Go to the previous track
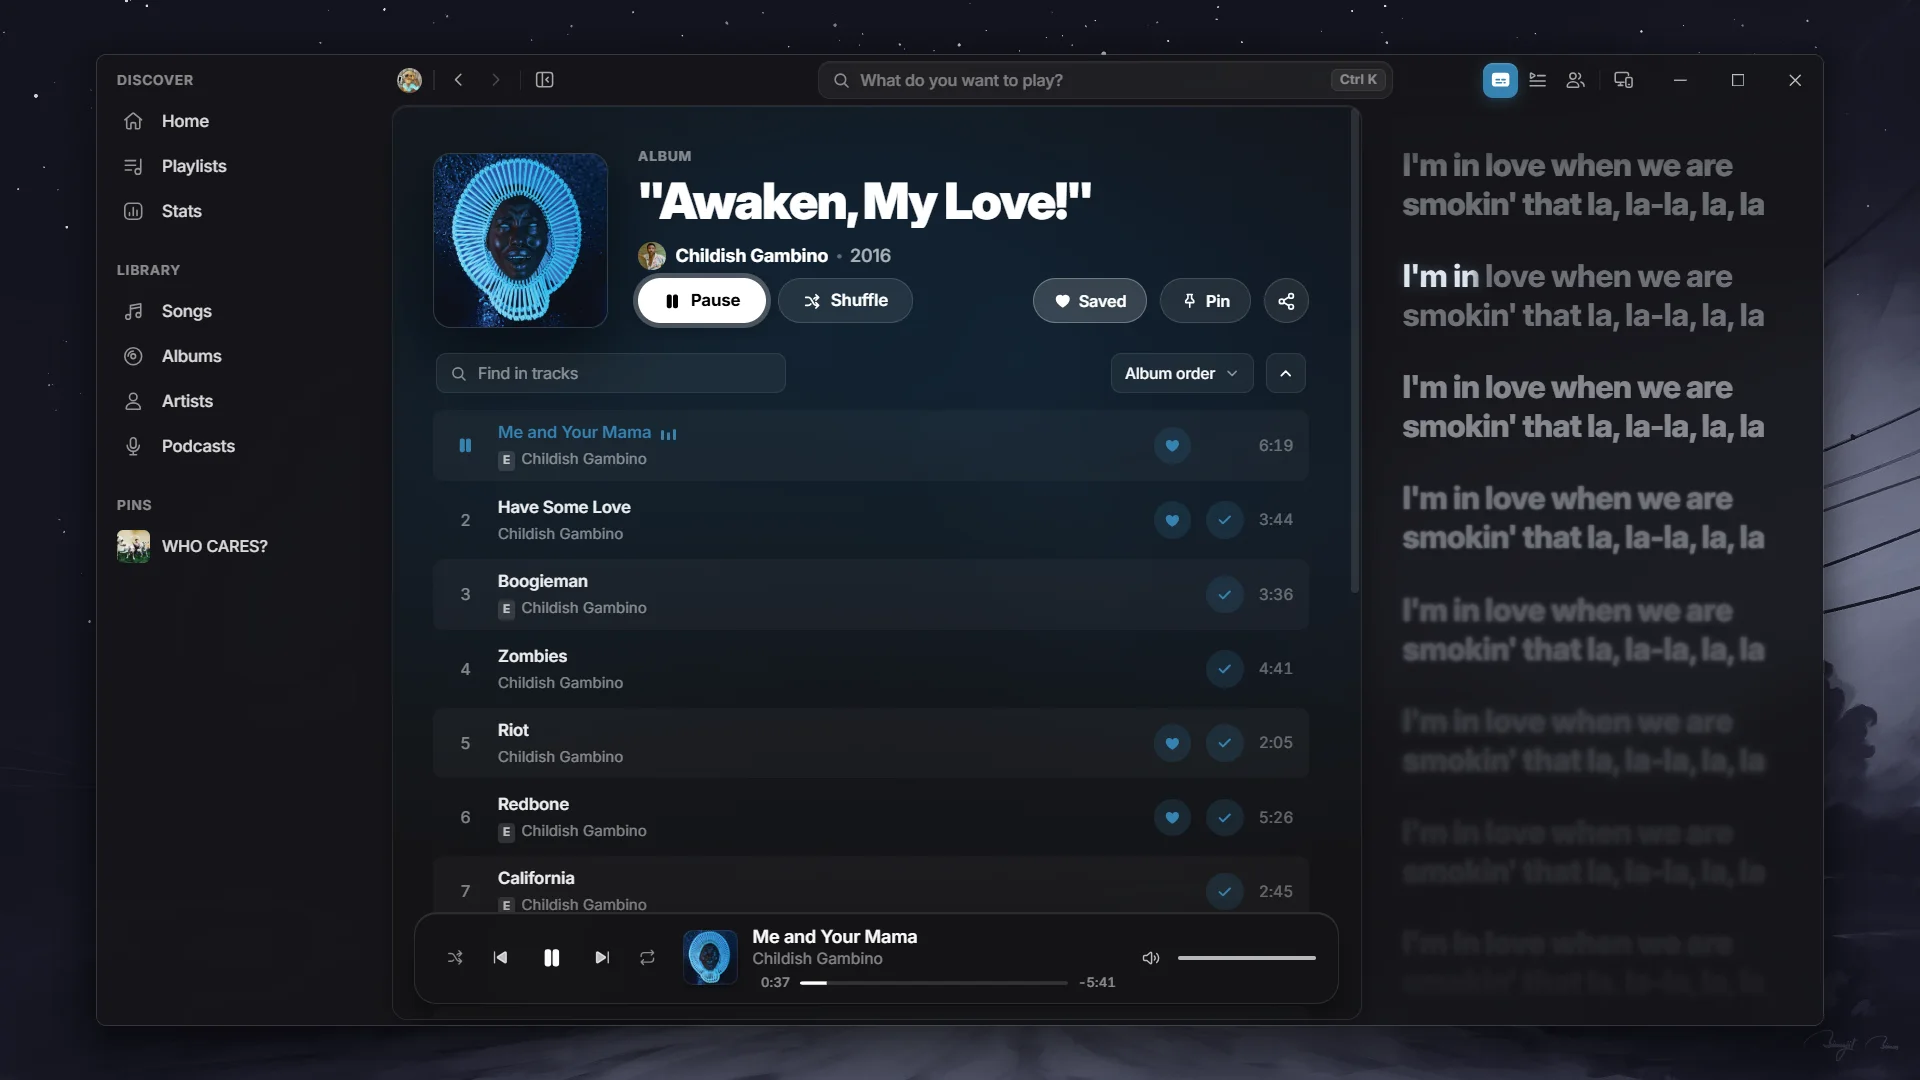This screenshot has height=1080, width=1920. [500, 958]
